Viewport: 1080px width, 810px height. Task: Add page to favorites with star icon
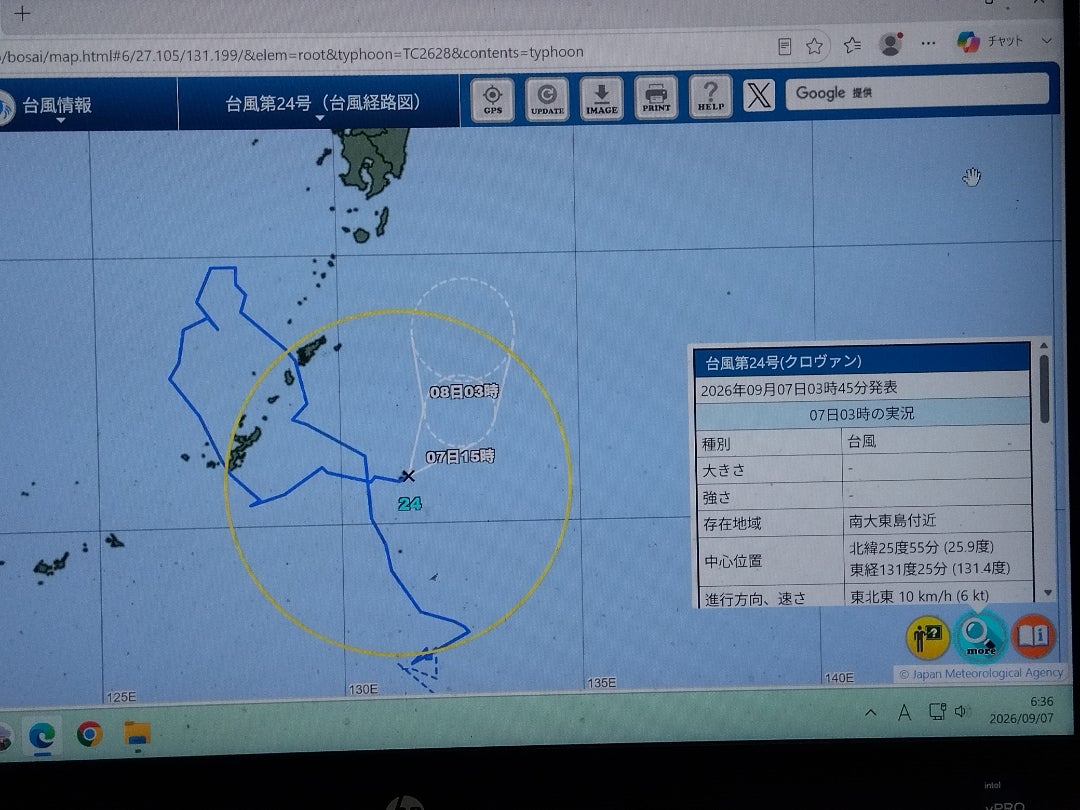[x=814, y=45]
